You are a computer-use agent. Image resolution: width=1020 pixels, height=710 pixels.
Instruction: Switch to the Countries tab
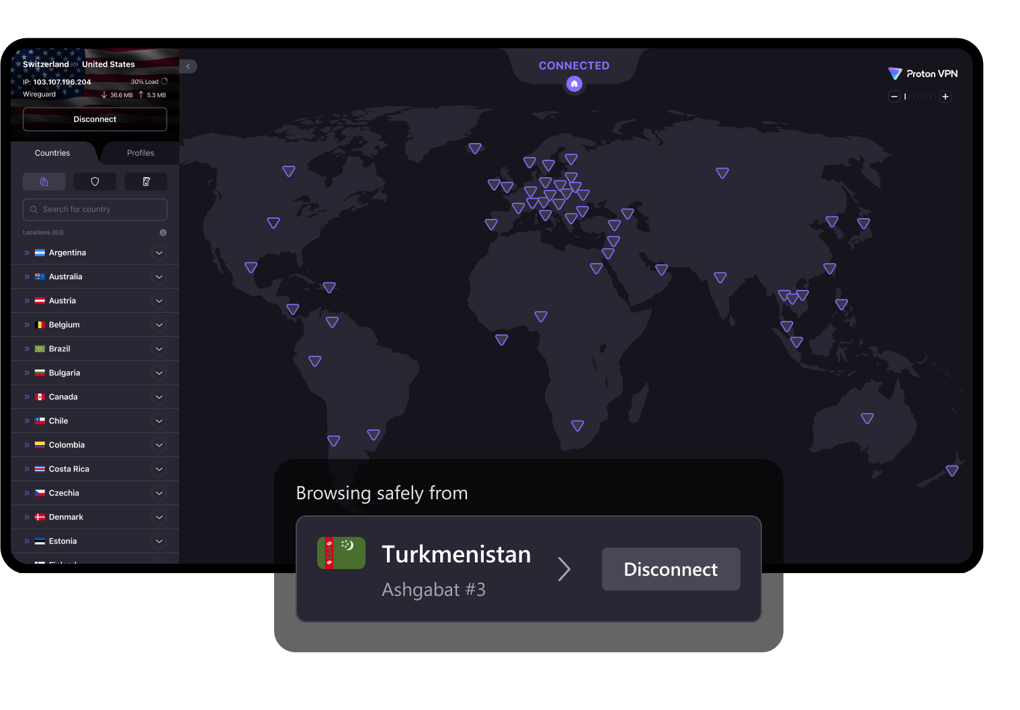tap(52, 153)
